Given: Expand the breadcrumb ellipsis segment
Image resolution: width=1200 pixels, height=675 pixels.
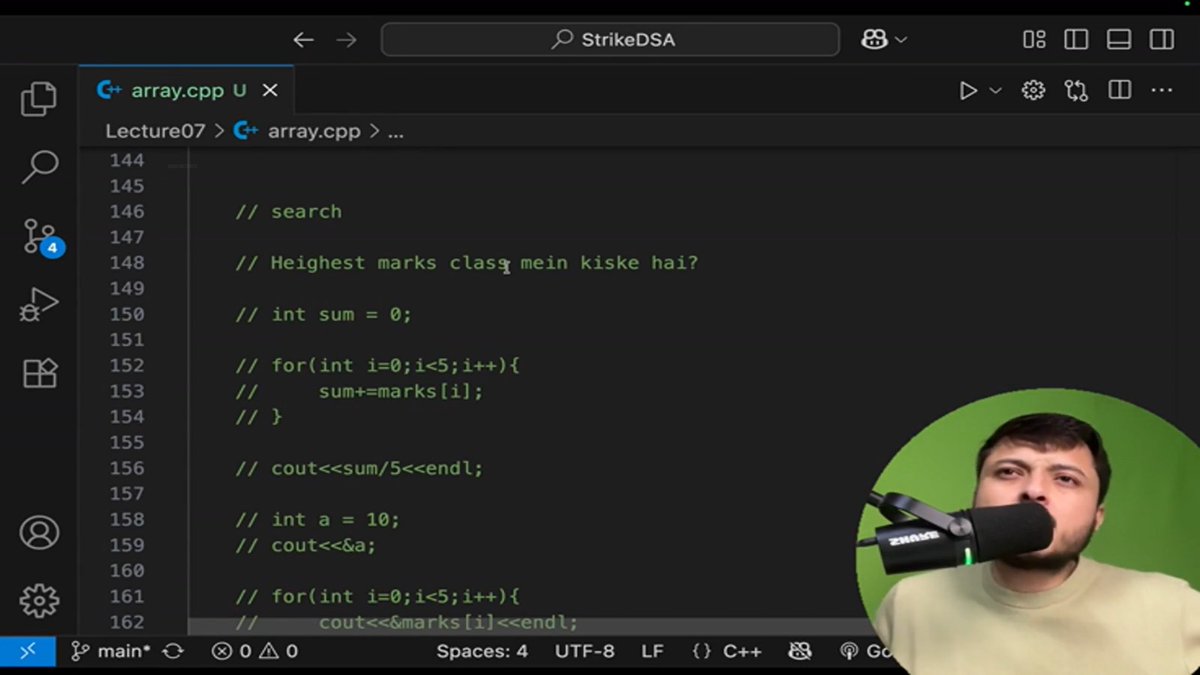Looking at the screenshot, I should [396, 132].
